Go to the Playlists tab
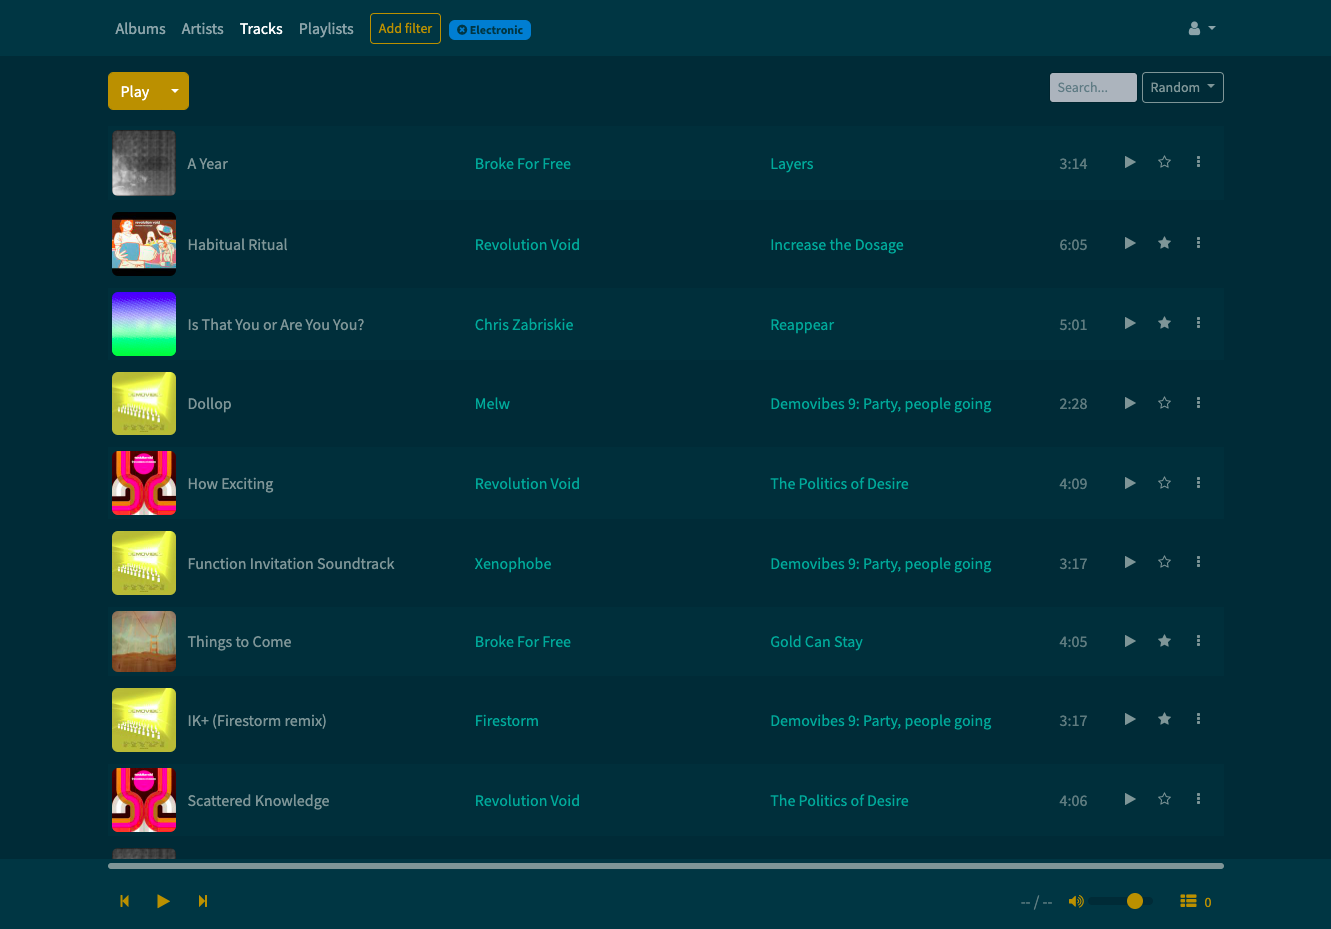Screen dimensions: 1331x929 coord(326,29)
